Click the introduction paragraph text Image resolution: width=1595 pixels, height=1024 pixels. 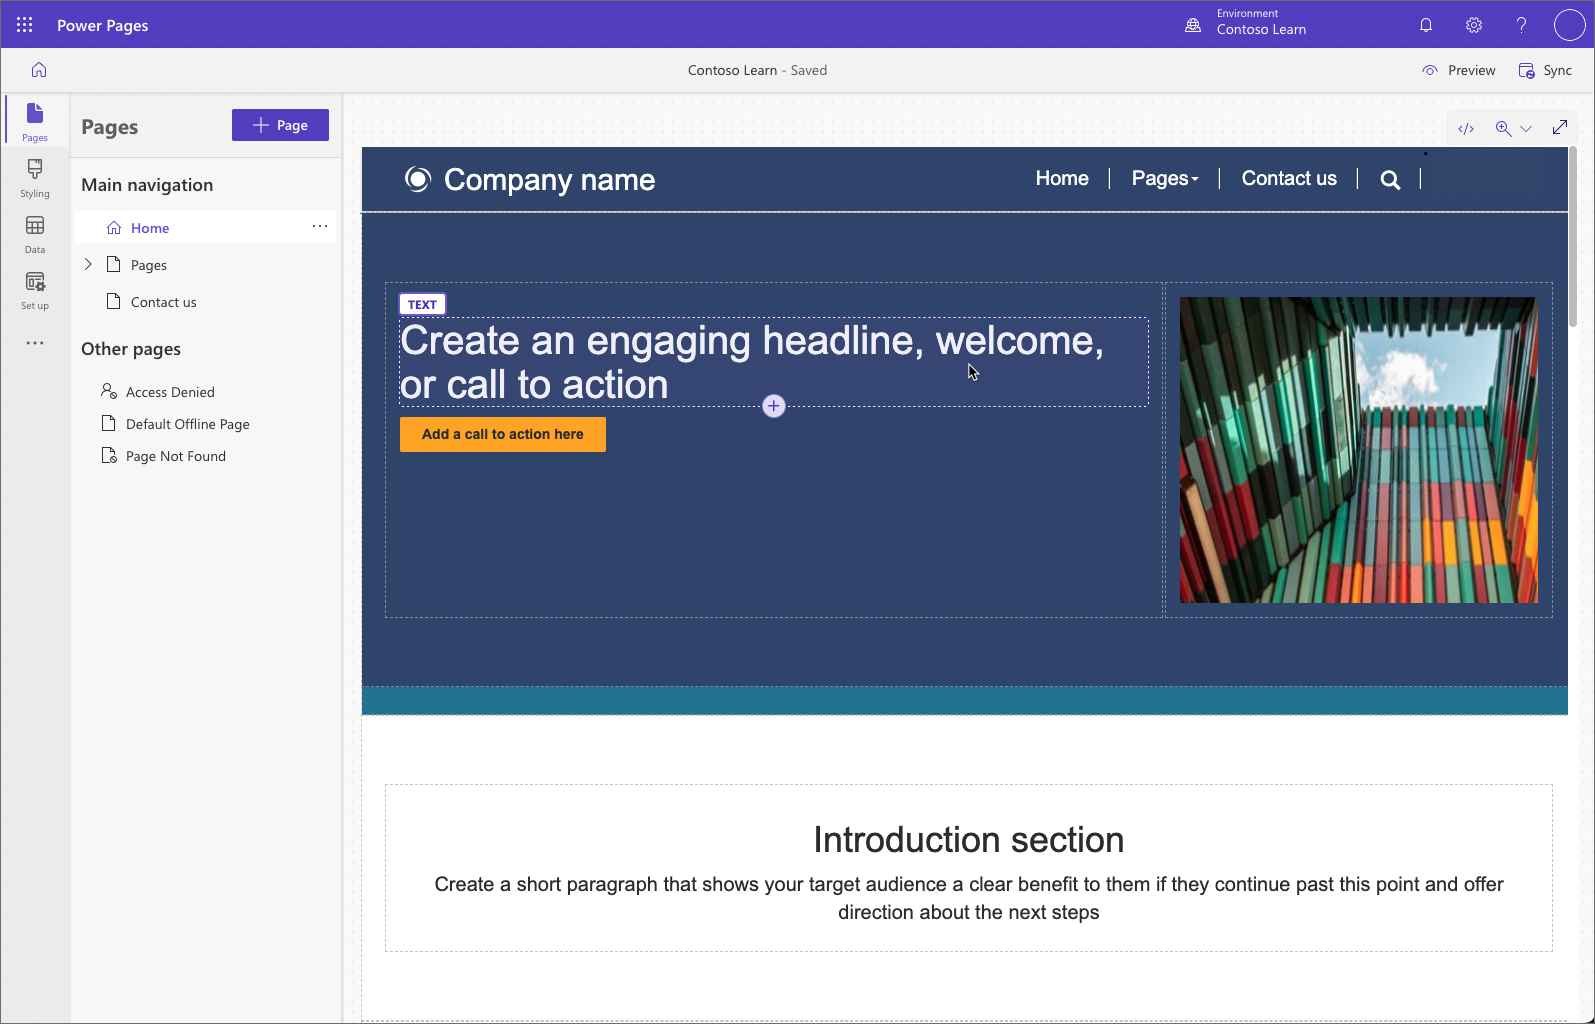tap(968, 898)
